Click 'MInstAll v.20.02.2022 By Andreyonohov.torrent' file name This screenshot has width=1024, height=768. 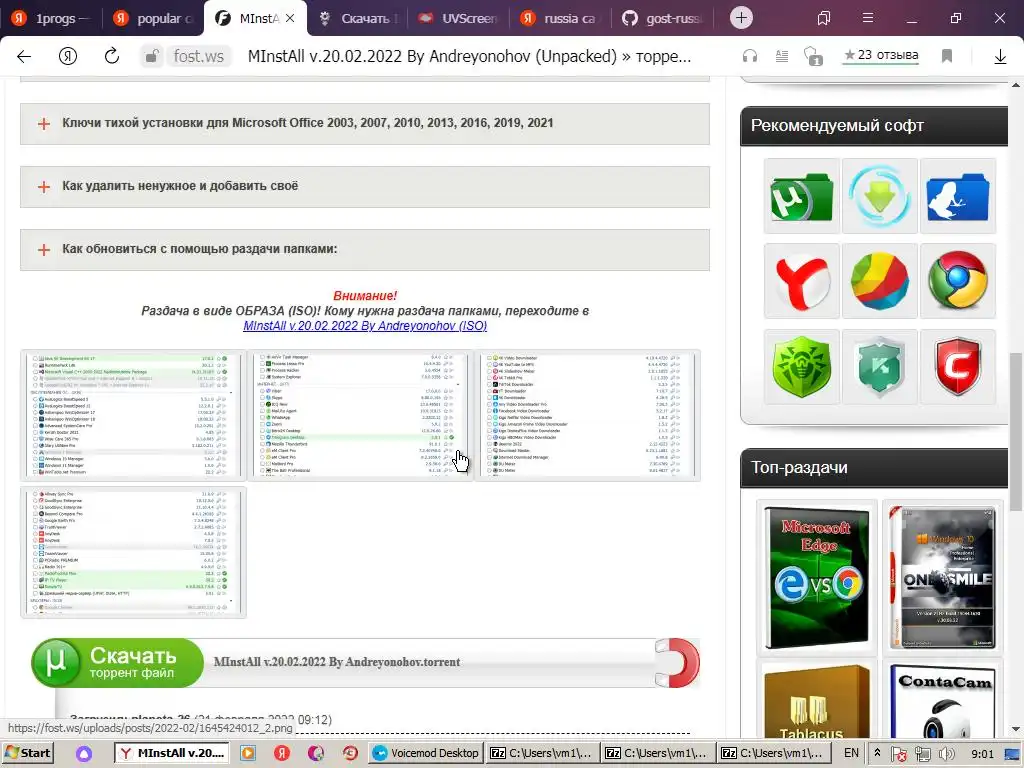[337, 662]
